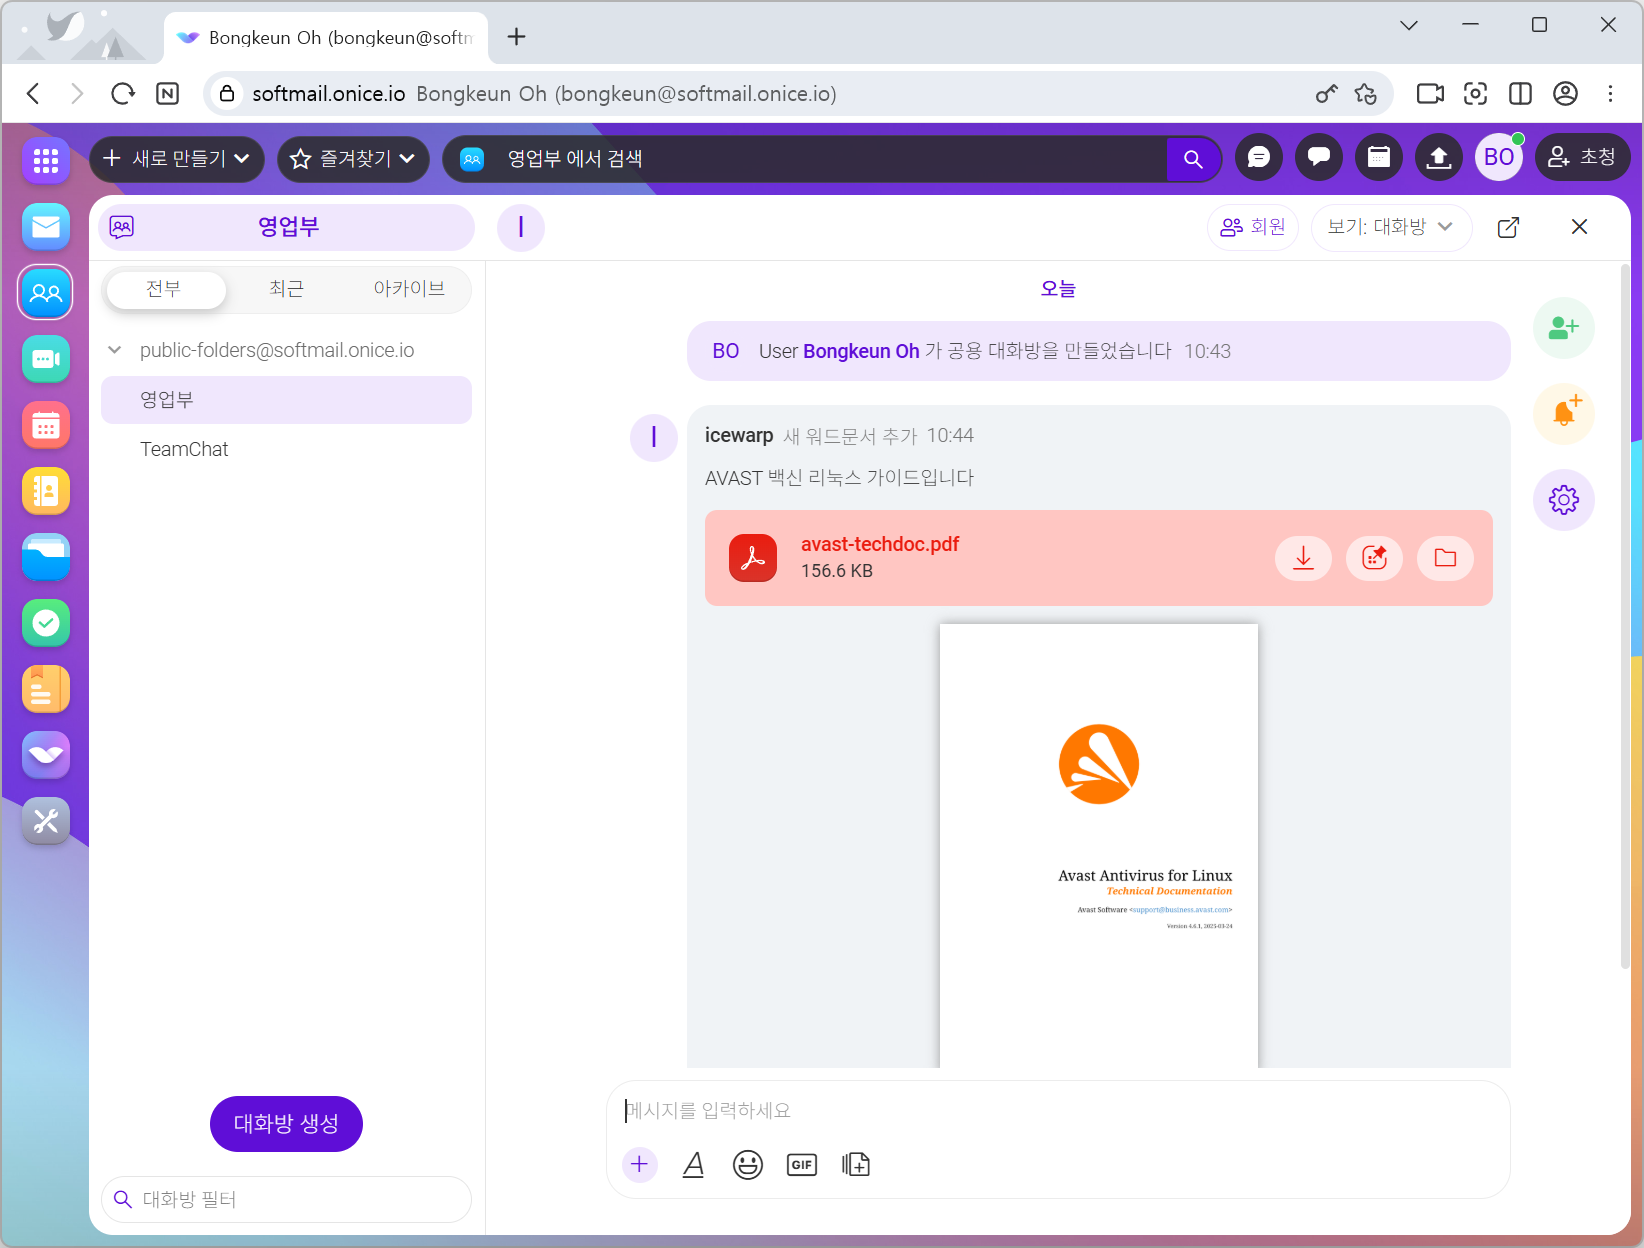Click the 대화방 생성 button
This screenshot has height=1248, width=1644.
click(286, 1123)
